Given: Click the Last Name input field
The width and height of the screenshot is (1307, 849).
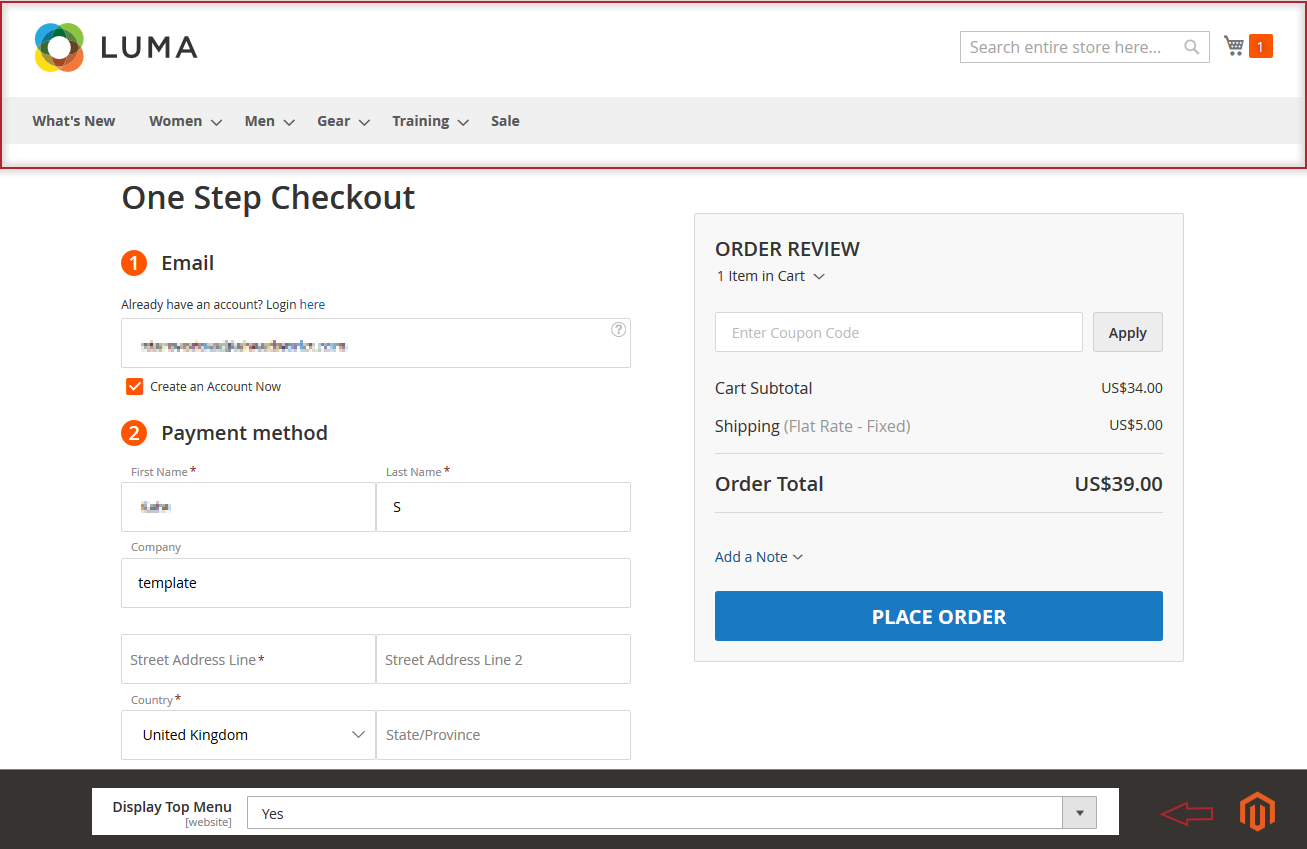Looking at the screenshot, I should point(503,507).
